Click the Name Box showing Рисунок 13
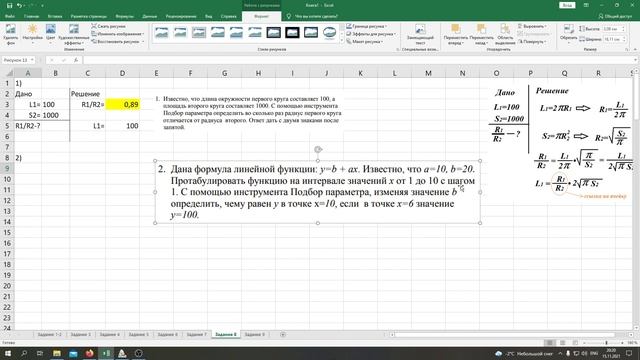This screenshot has height=360, width=640. (x=18, y=60)
